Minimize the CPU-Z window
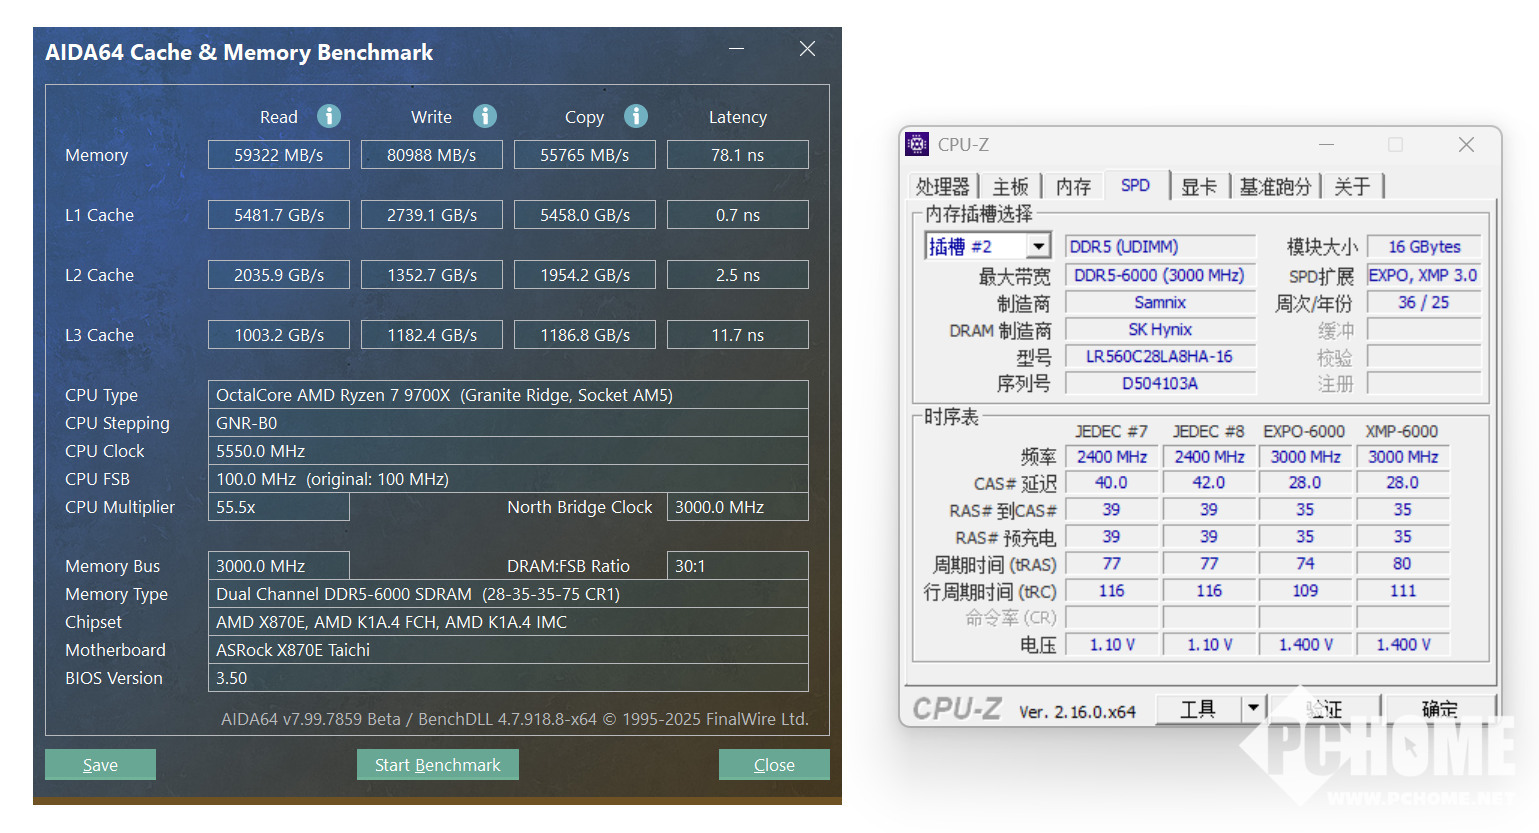Screen dimensions: 1539x833 click(1326, 145)
